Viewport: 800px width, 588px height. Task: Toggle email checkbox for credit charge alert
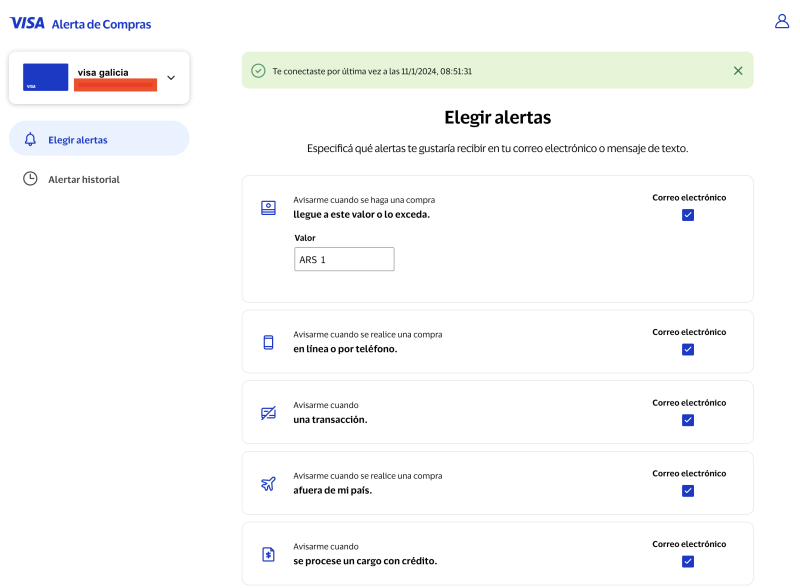[x=688, y=561]
